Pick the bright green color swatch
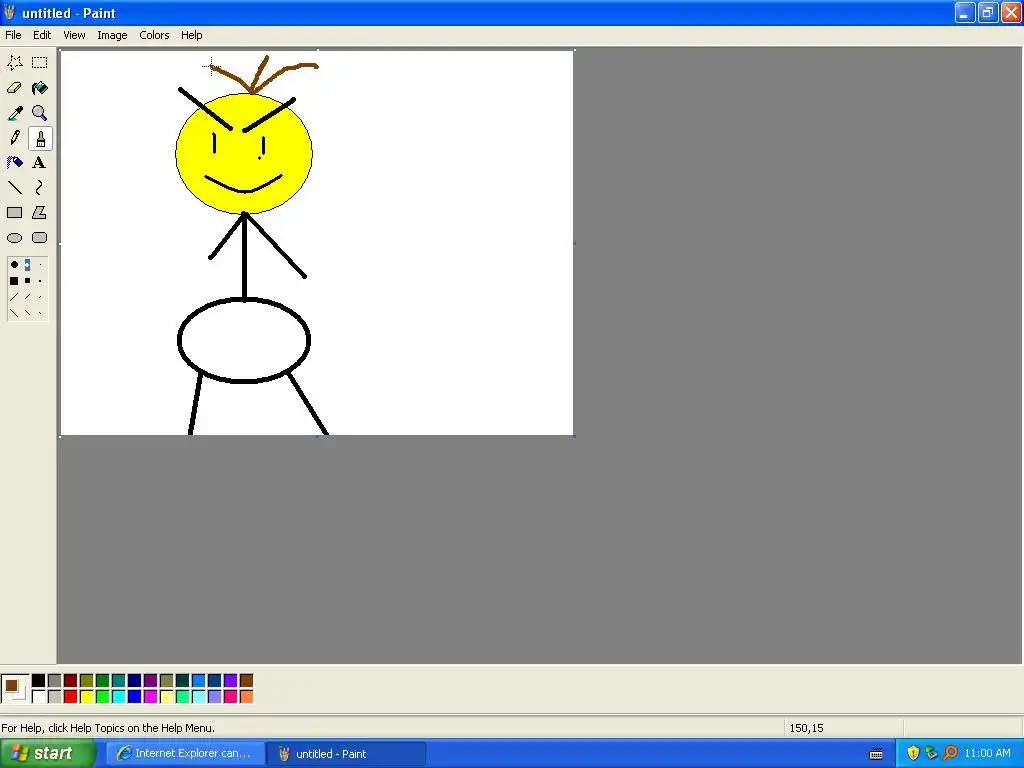The width and height of the screenshot is (1024, 768). pos(103,697)
